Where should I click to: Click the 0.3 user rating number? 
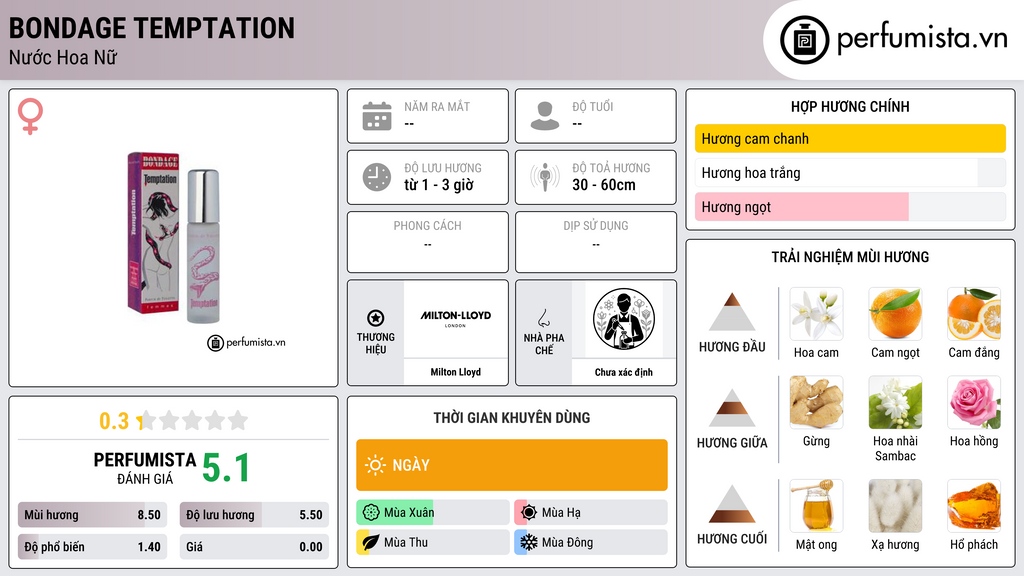coord(114,421)
